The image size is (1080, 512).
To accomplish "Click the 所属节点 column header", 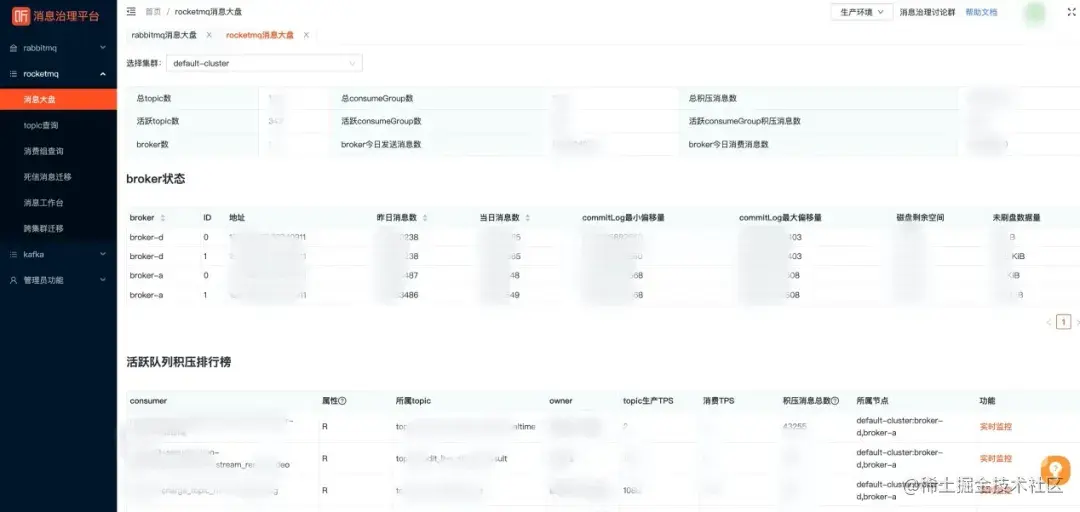I will coord(872,400).
